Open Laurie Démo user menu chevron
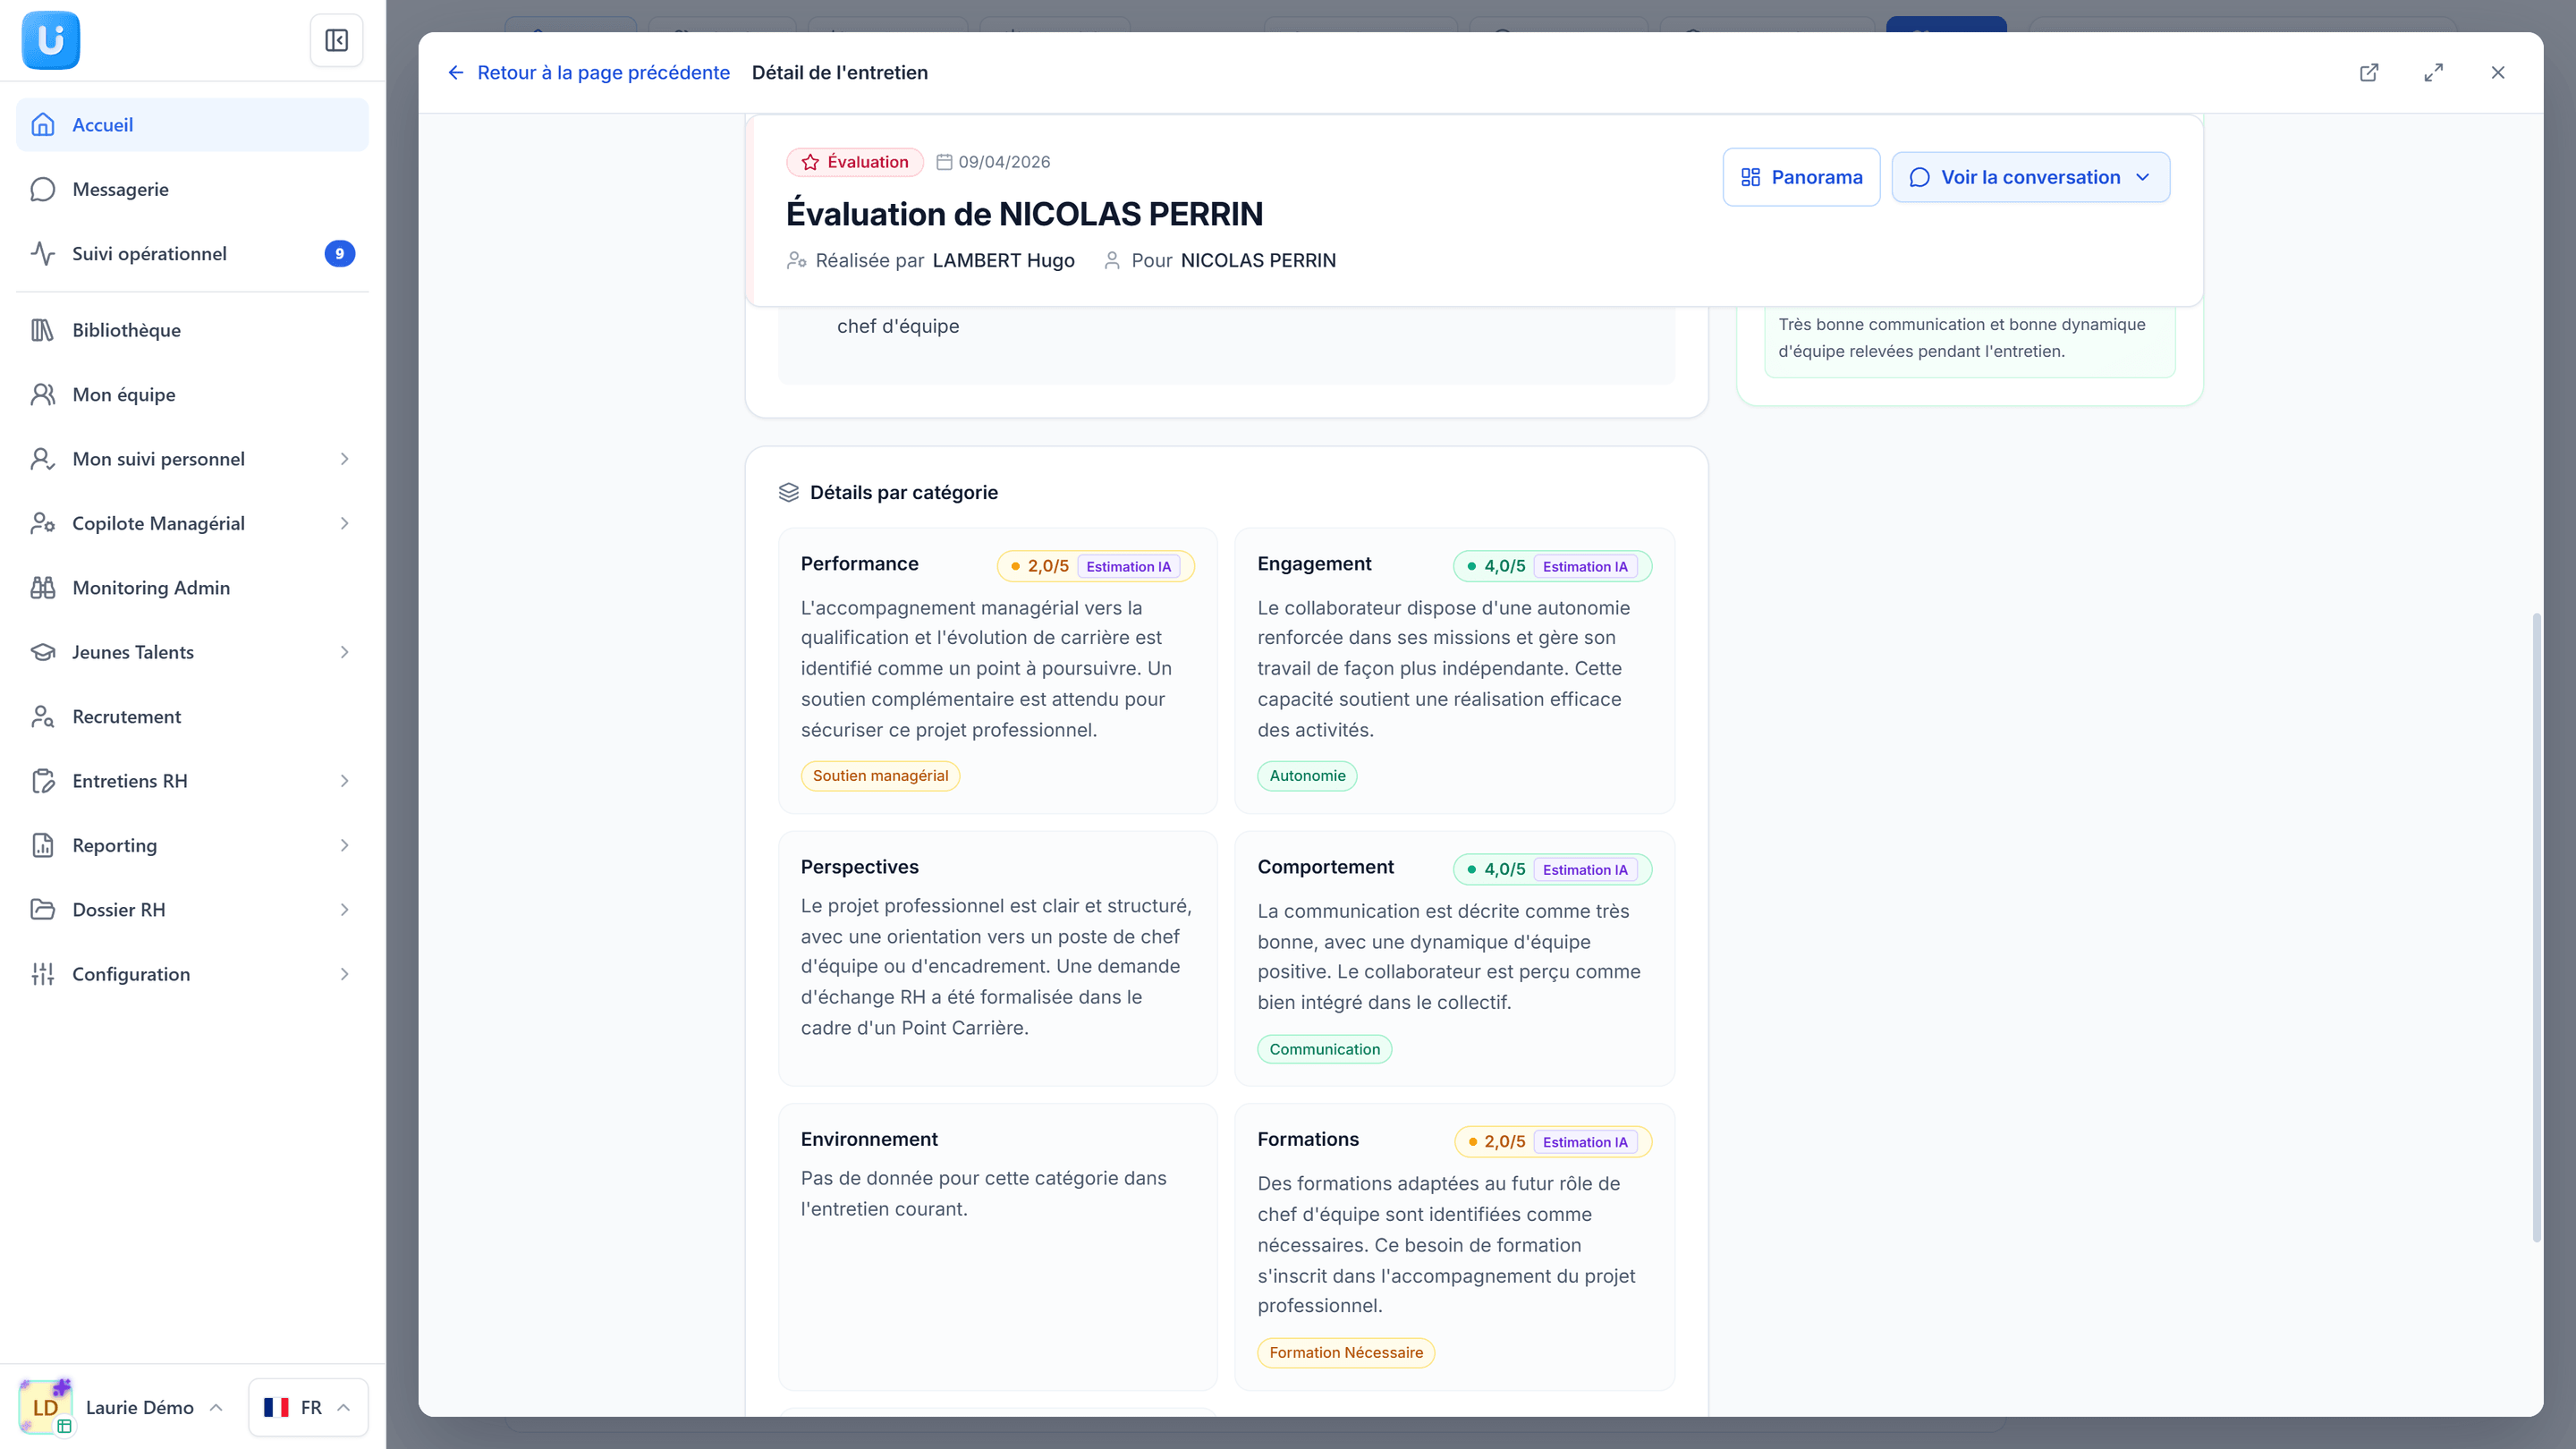 pyautogui.click(x=216, y=1407)
